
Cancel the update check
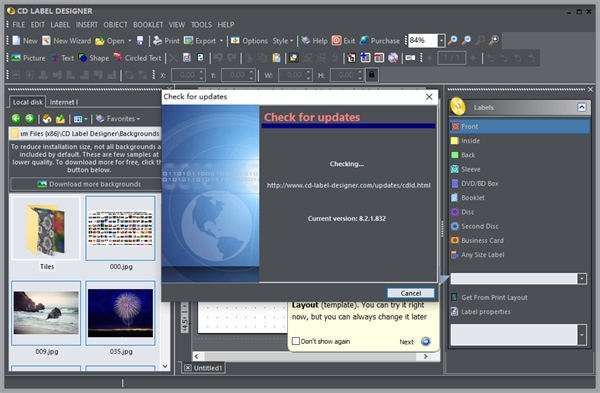click(411, 293)
